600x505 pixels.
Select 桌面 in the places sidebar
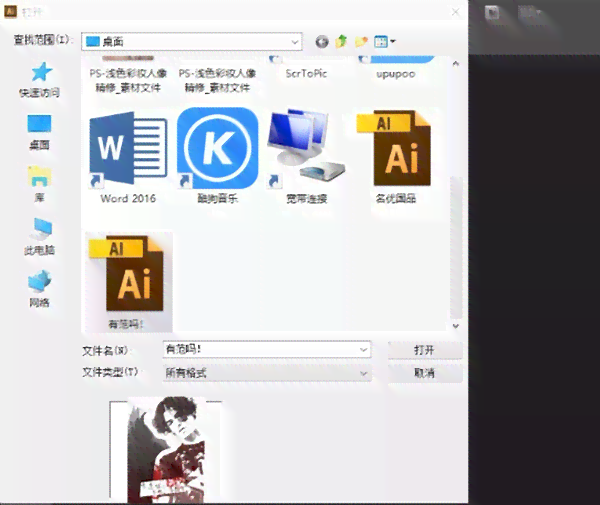(x=39, y=132)
